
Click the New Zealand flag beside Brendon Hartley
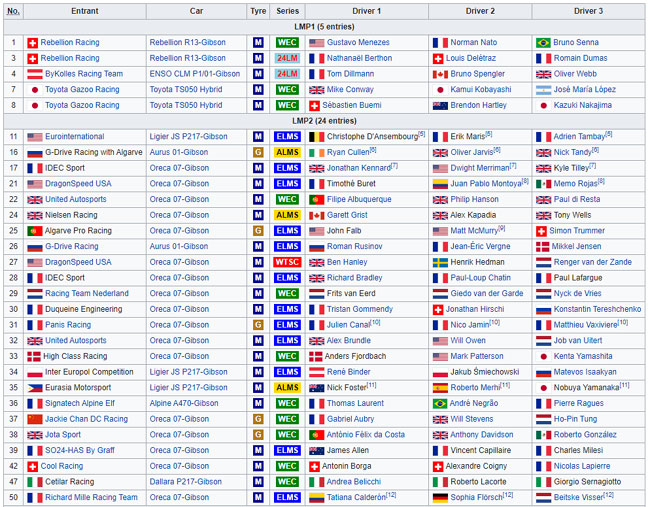(x=440, y=105)
